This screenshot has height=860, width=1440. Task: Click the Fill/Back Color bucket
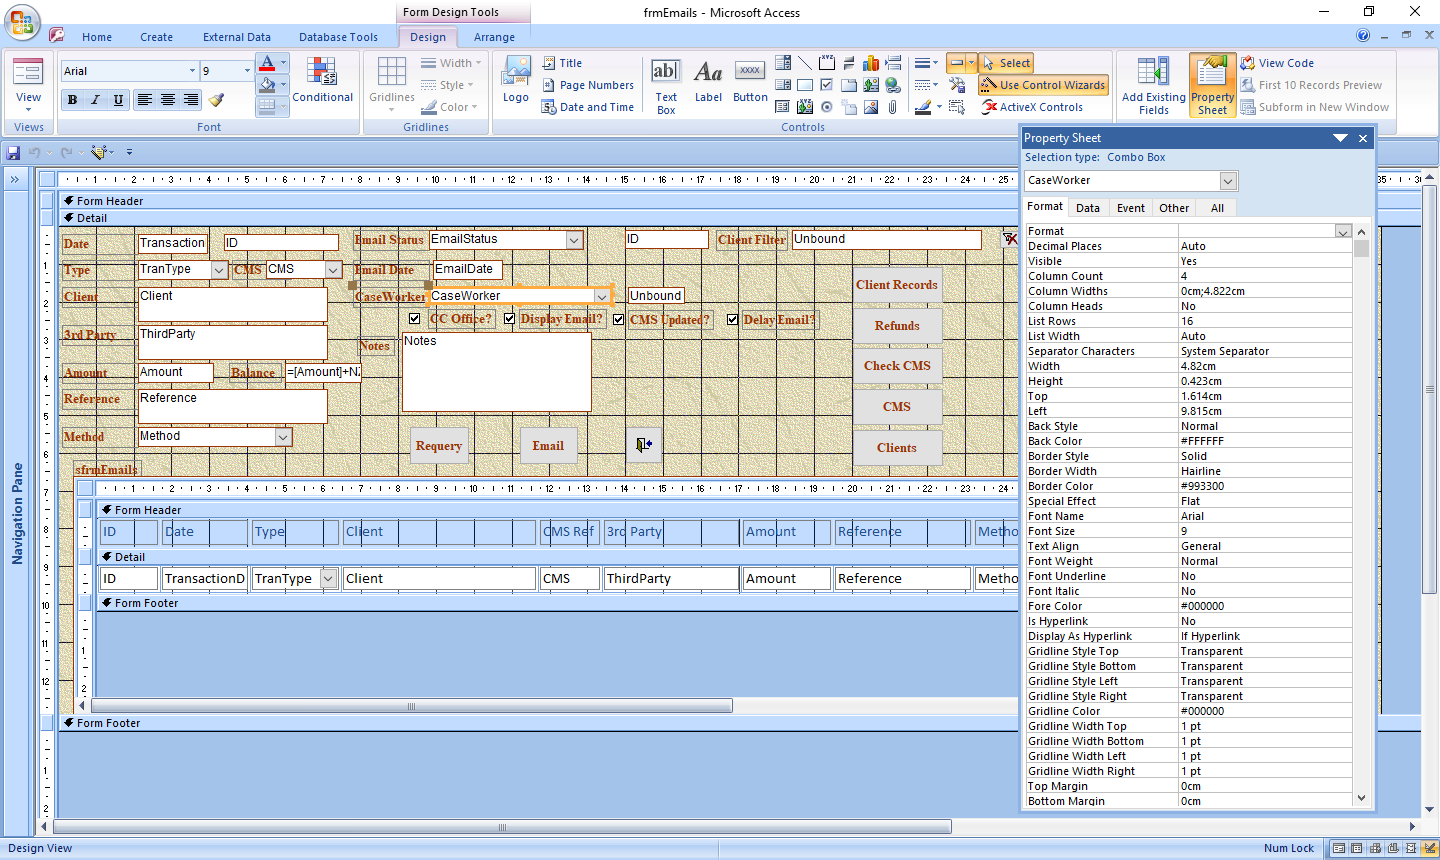(x=266, y=85)
